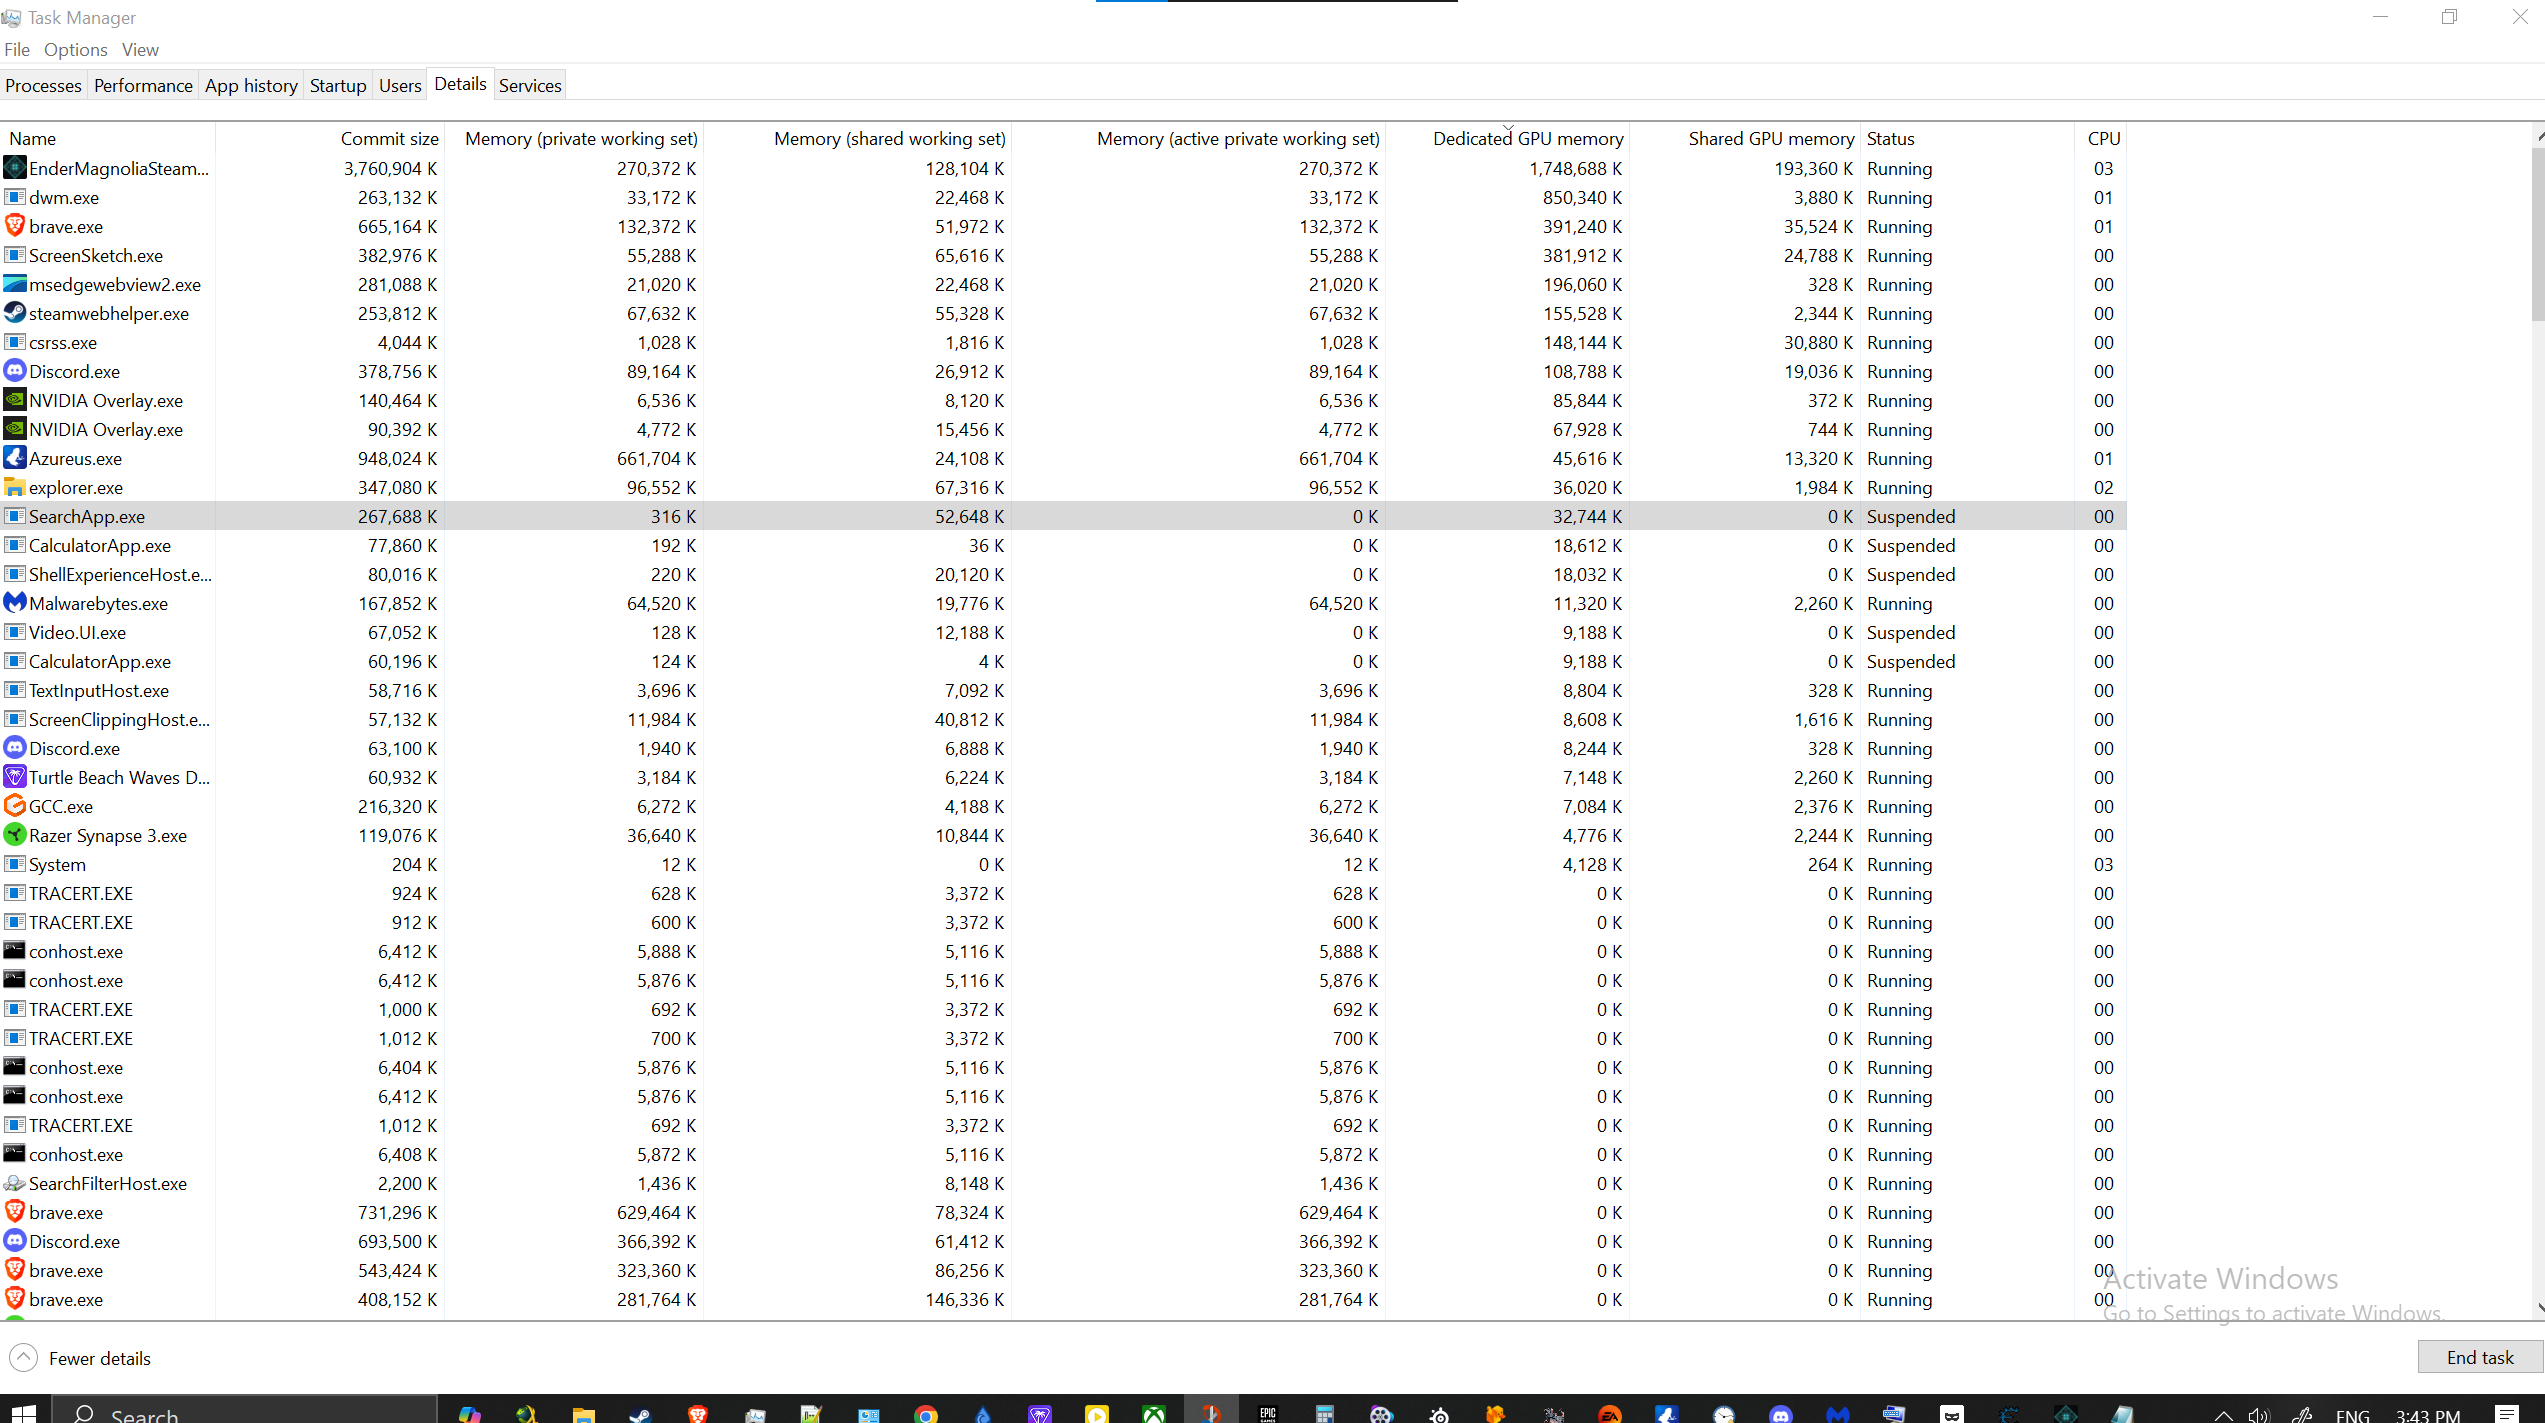Viewport: 2545px width, 1423px height.
Task: Click the Malwarebytes.exe process icon
Action: coord(15,603)
